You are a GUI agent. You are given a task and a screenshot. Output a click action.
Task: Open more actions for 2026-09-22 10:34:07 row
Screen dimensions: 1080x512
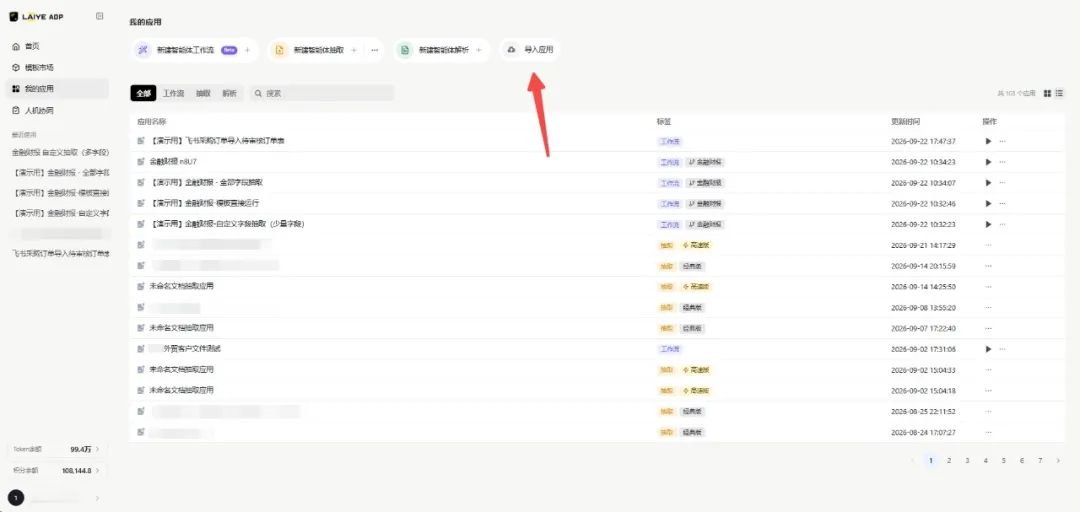(x=1002, y=183)
